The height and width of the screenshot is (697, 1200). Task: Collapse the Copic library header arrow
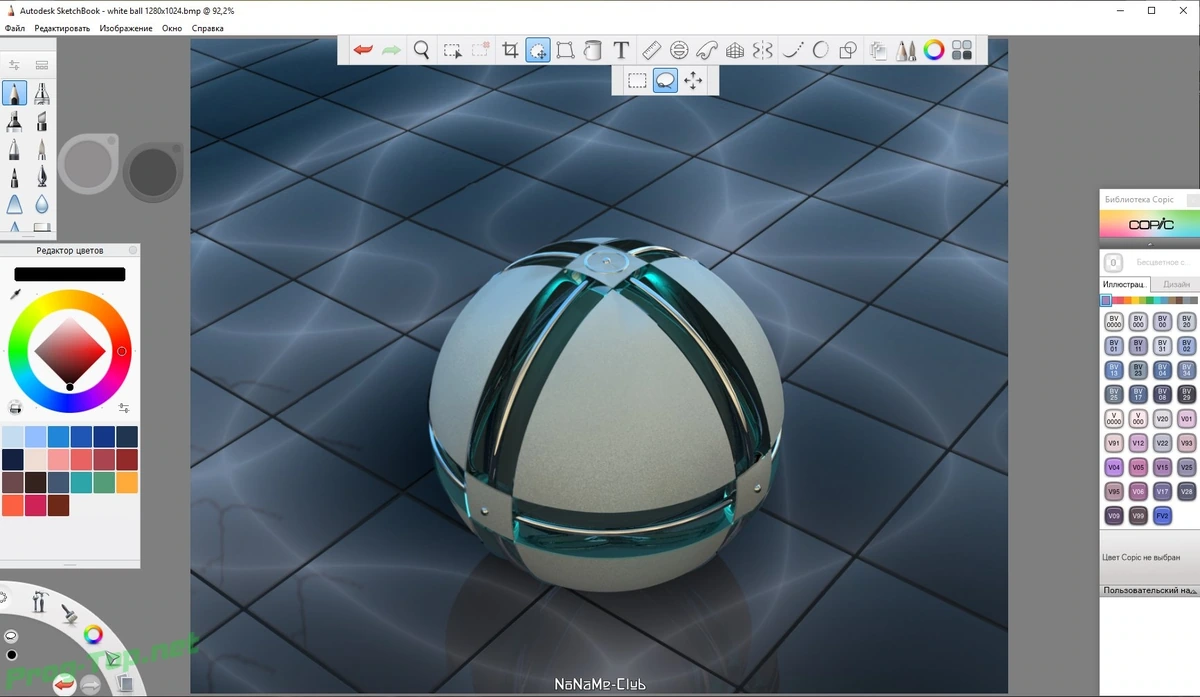click(x=1148, y=242)
